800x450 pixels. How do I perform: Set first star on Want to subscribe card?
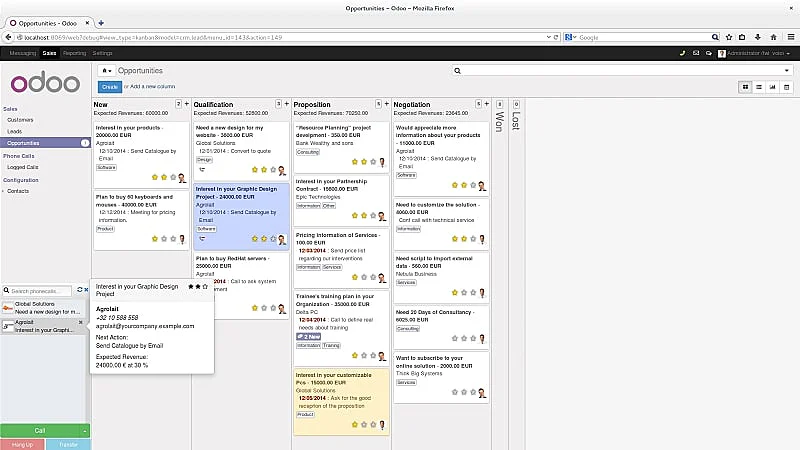[x=455, y=392]
